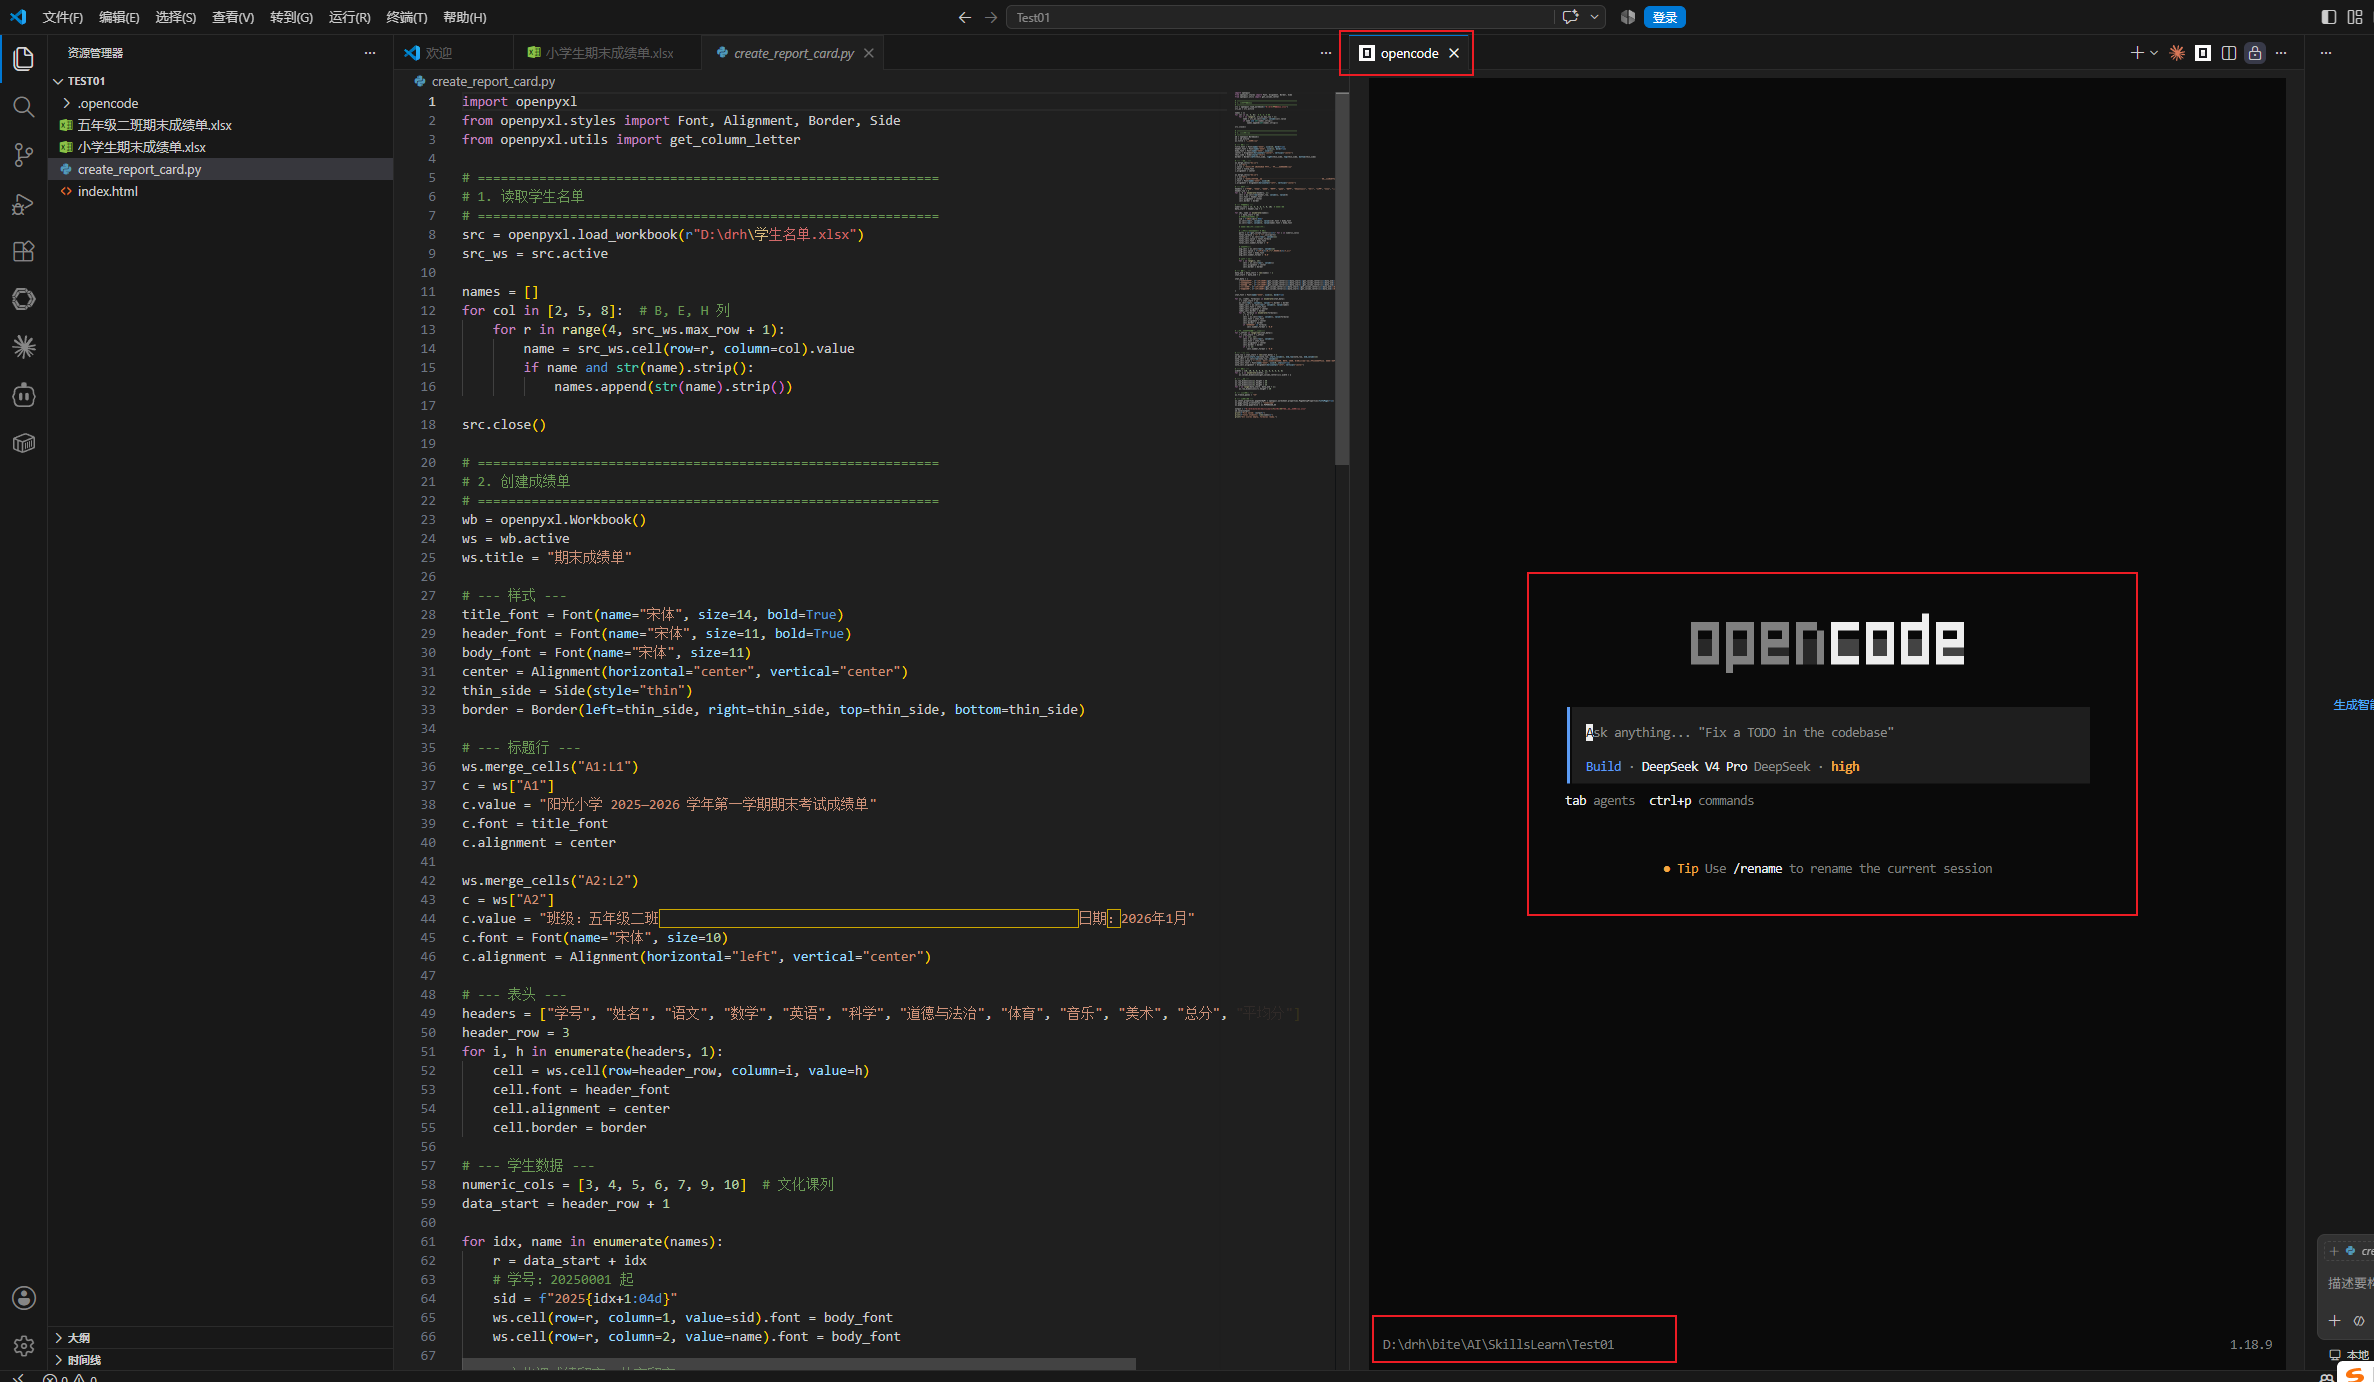Open more actions ellipsis beside the lock icon
The image size is (2374, 1382).
tap(2280, 53)
